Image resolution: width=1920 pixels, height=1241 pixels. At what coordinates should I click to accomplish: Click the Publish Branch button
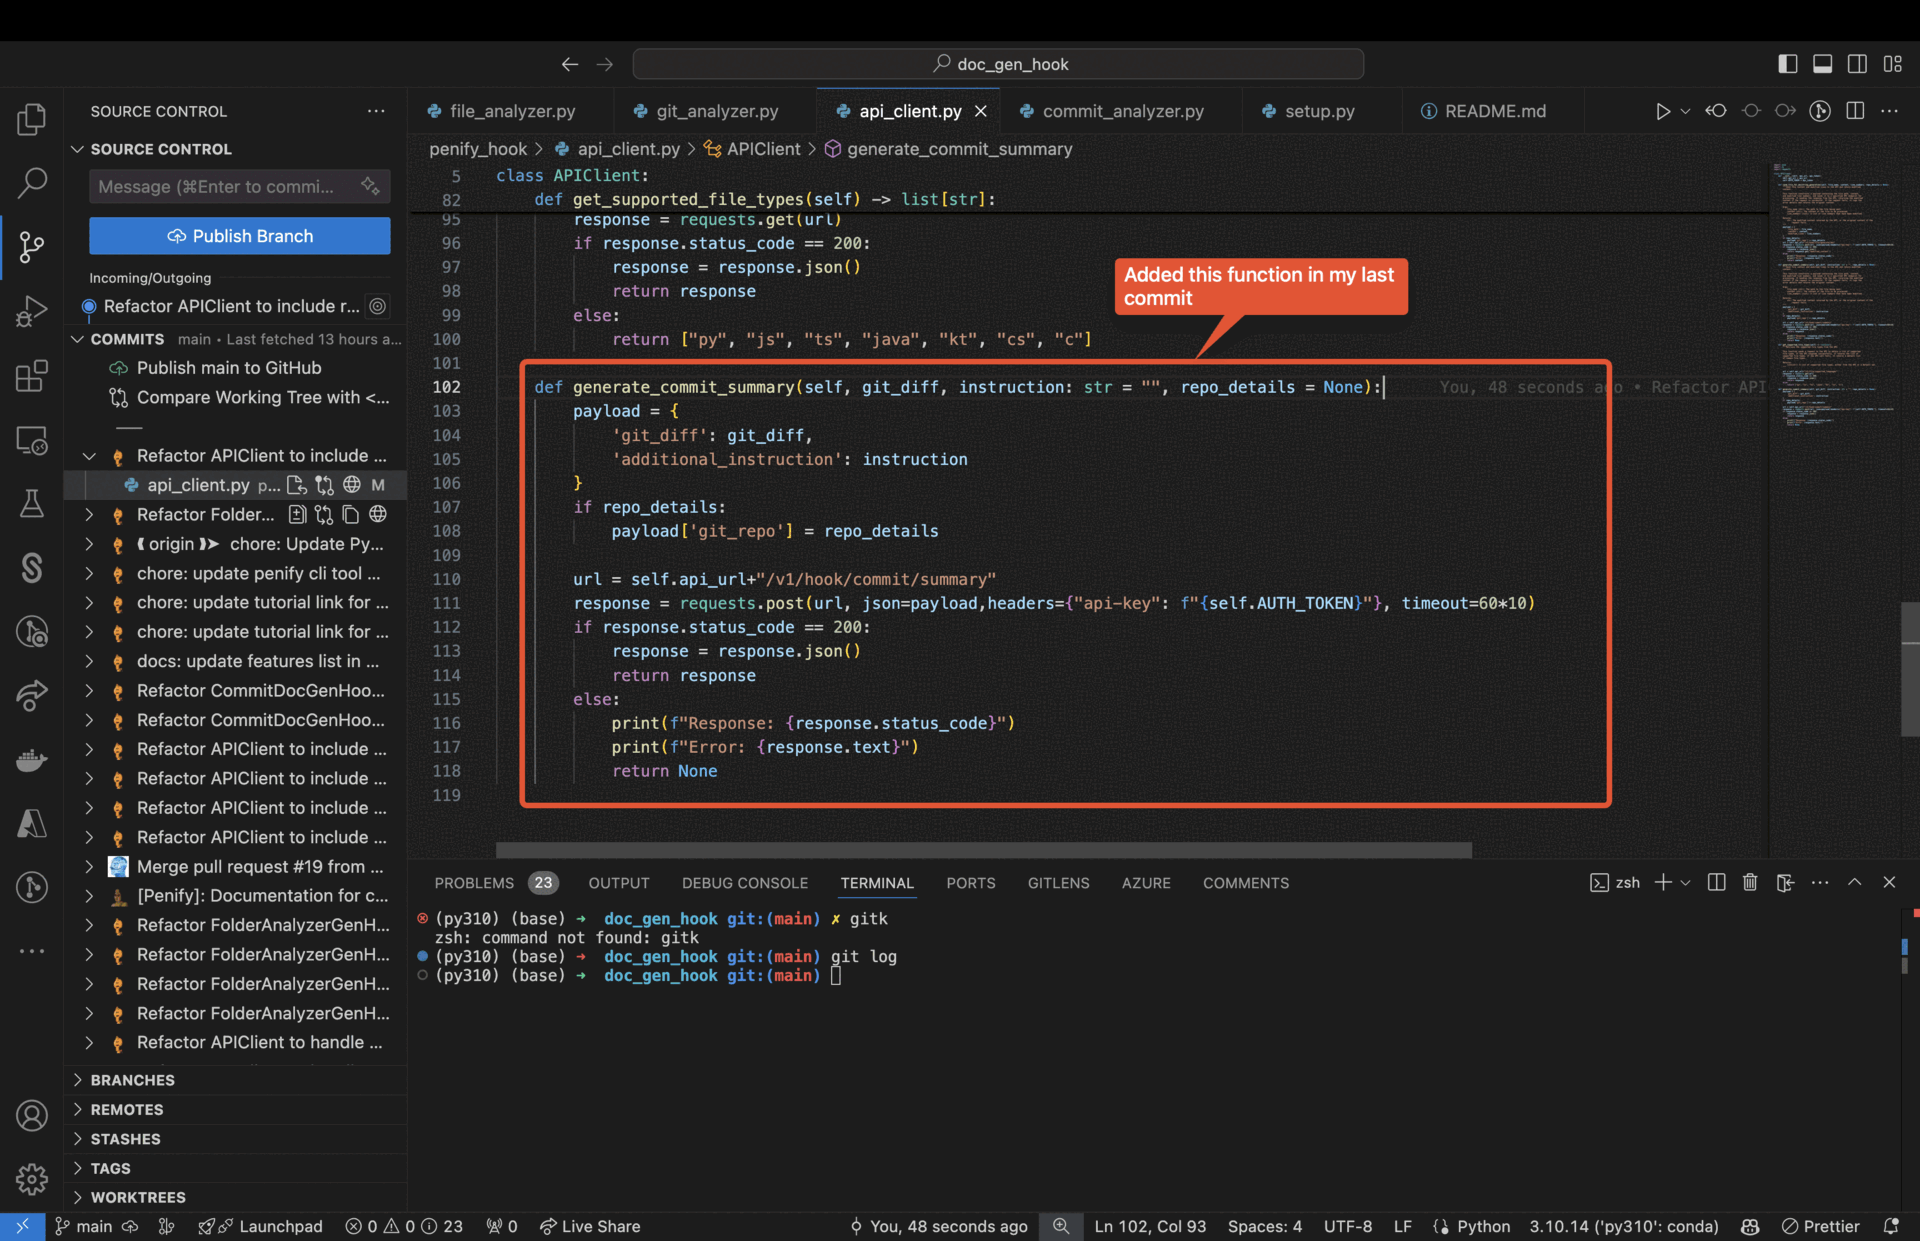coord(239,236)
